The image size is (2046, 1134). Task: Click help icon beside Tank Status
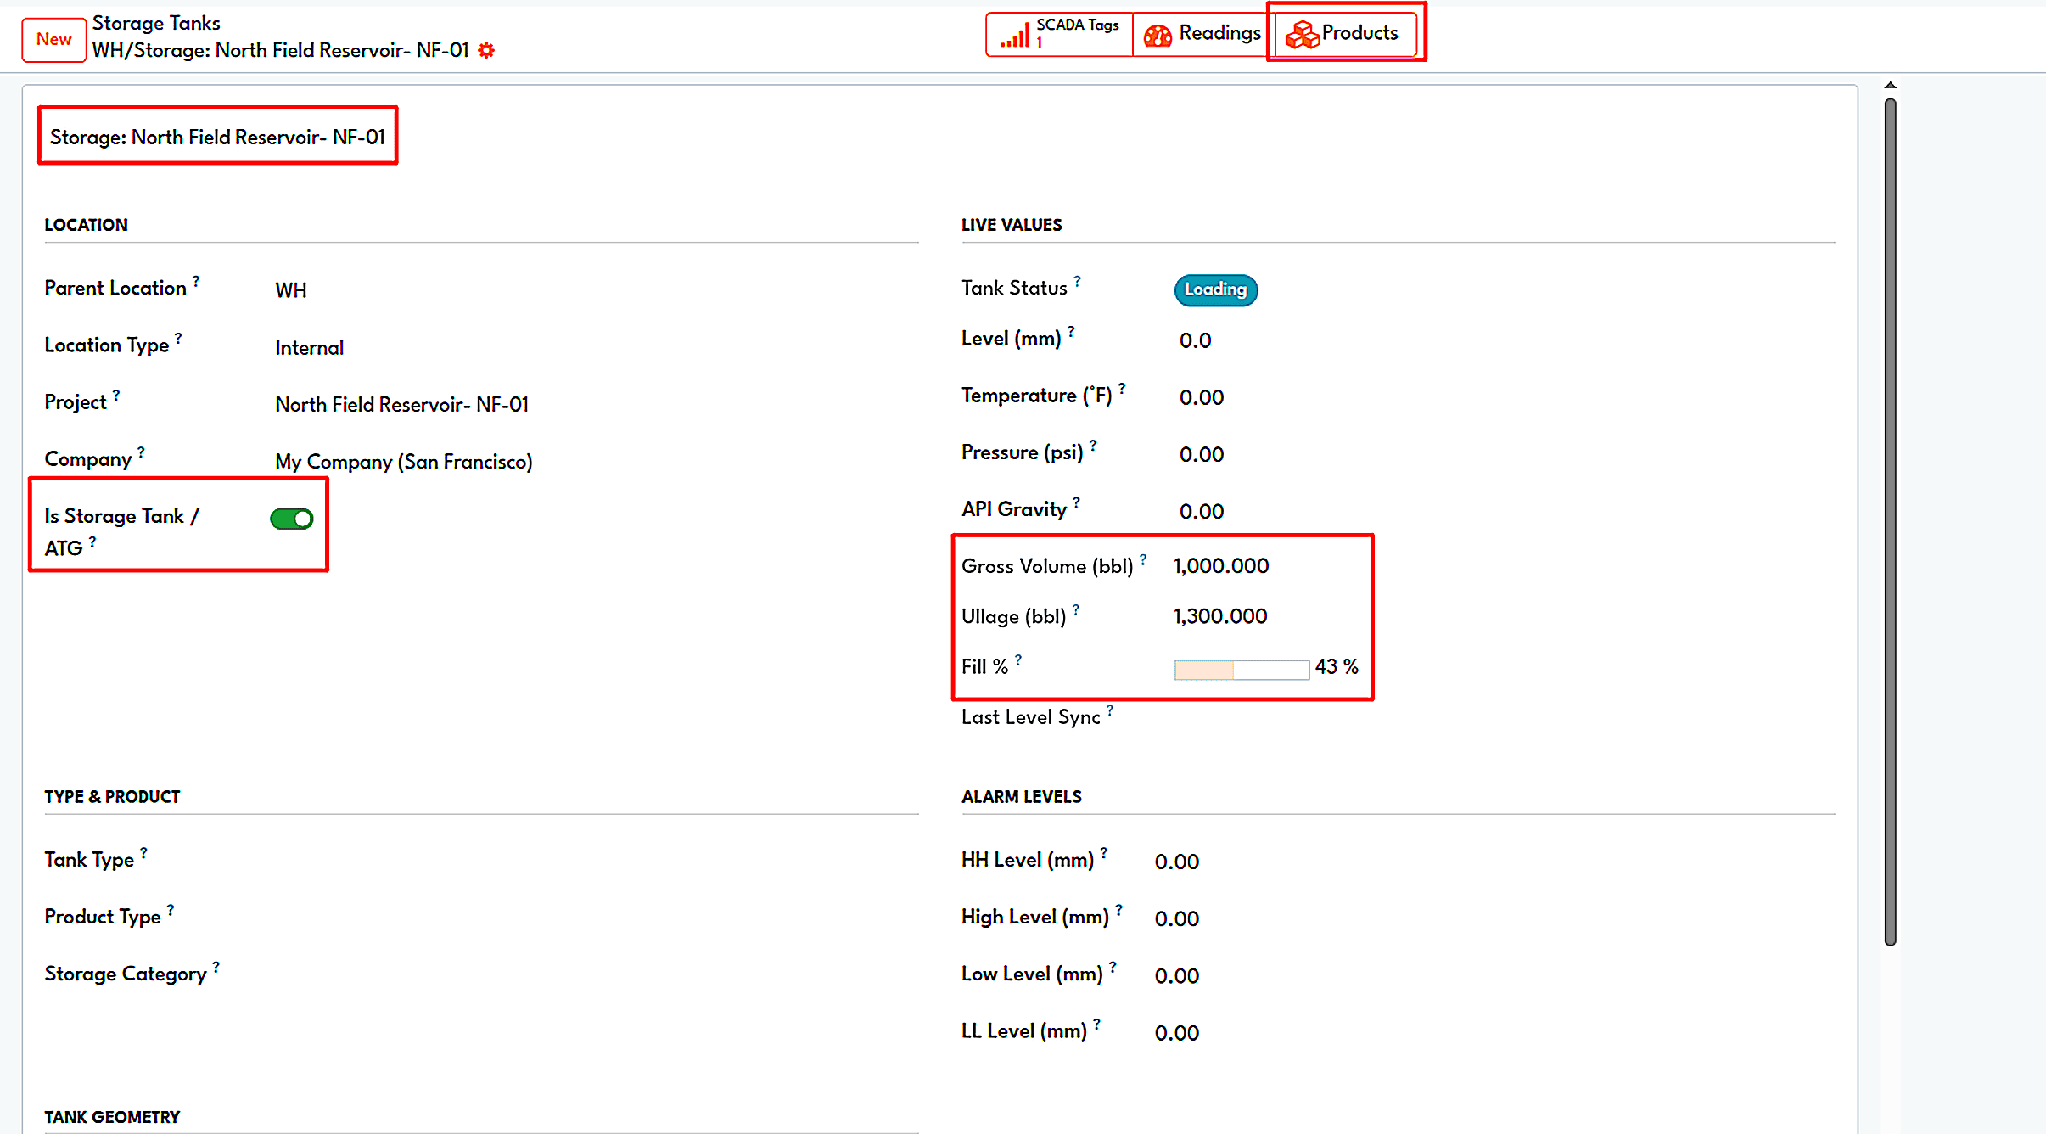(1077, 281)
